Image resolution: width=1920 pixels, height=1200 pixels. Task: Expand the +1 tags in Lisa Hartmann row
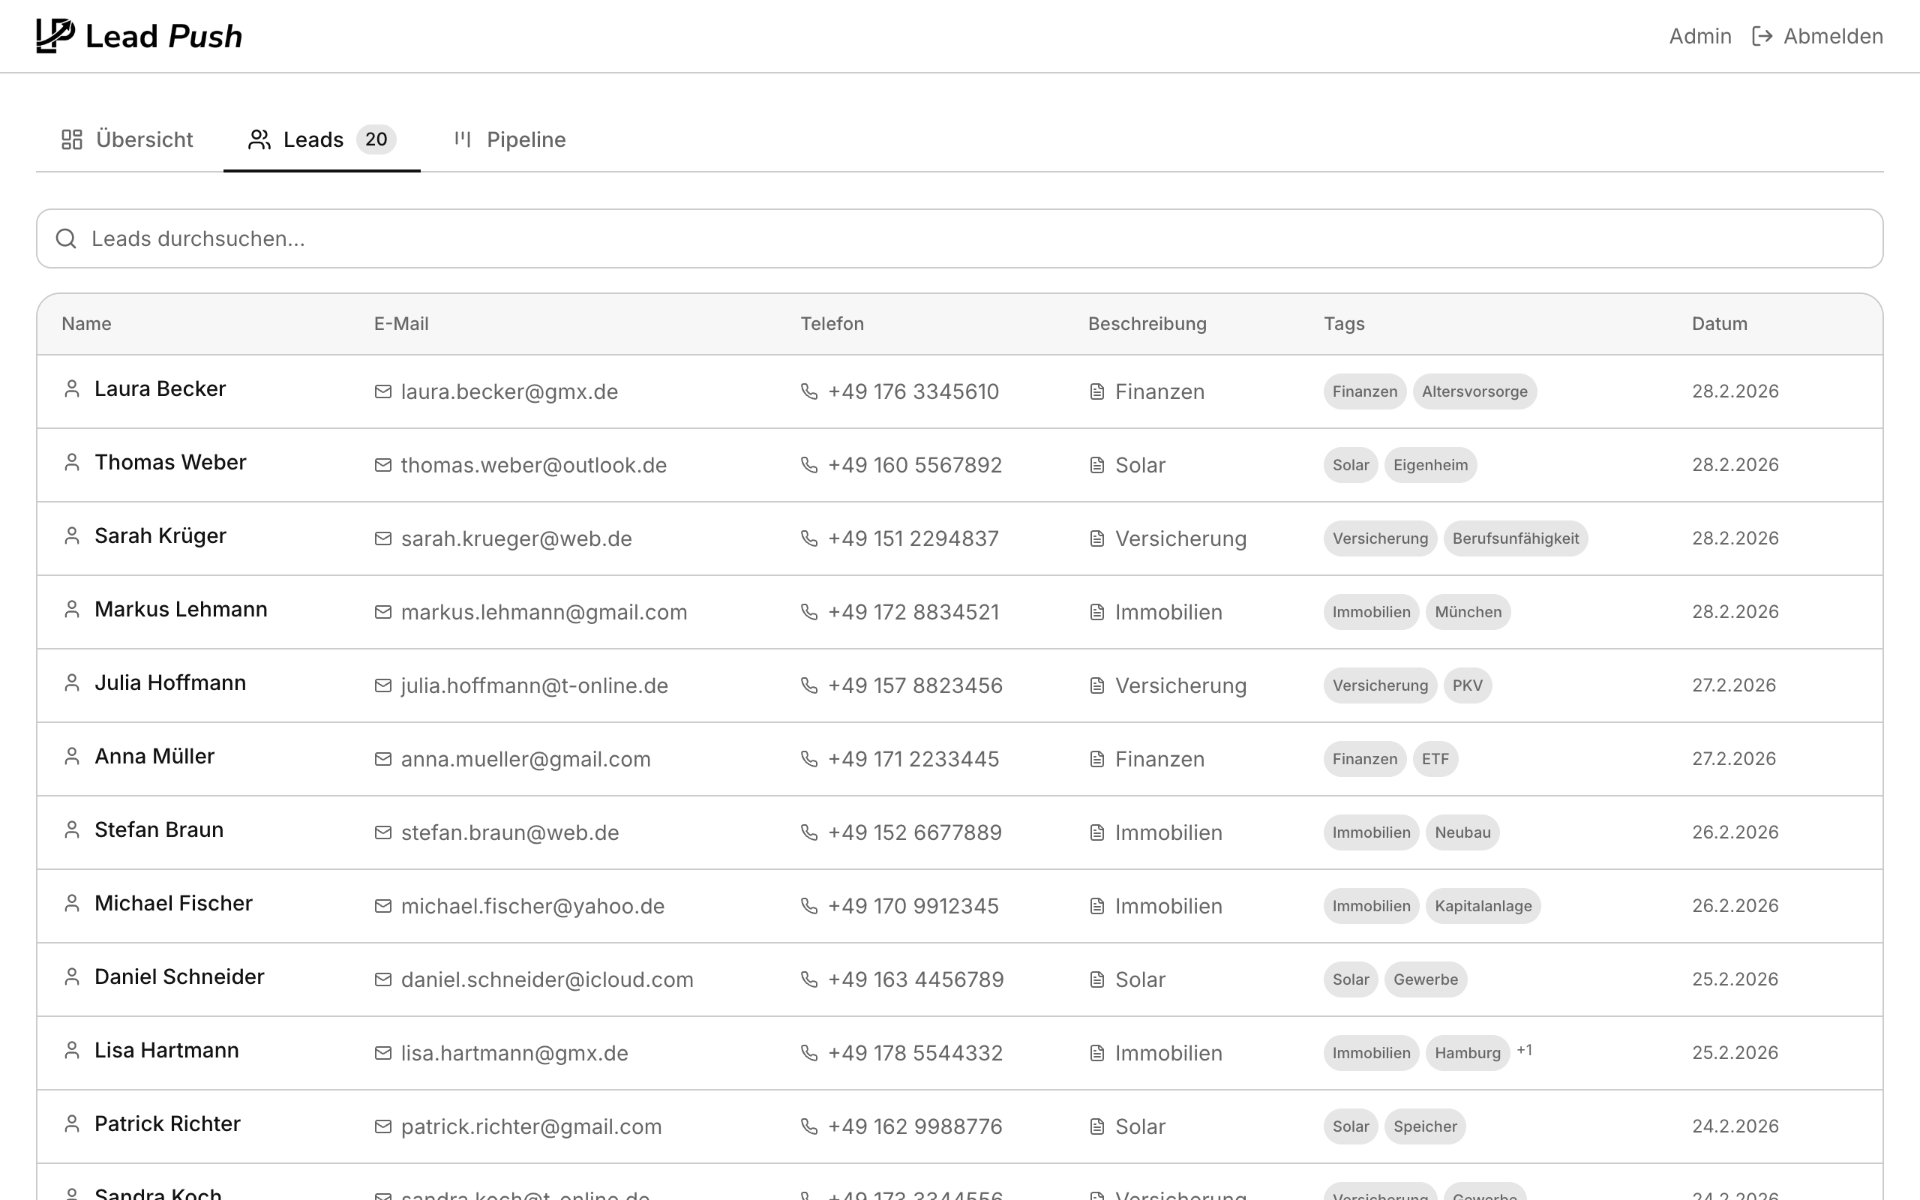1525,1050
